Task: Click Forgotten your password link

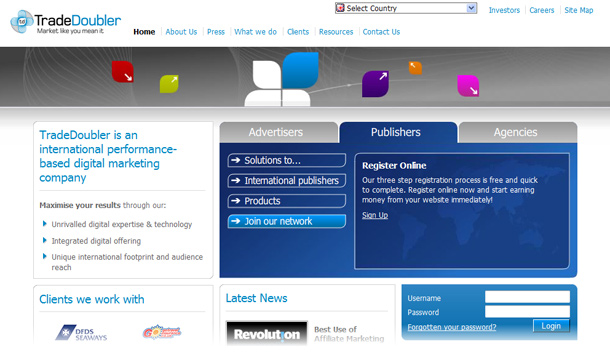Action: click(452, 327)
